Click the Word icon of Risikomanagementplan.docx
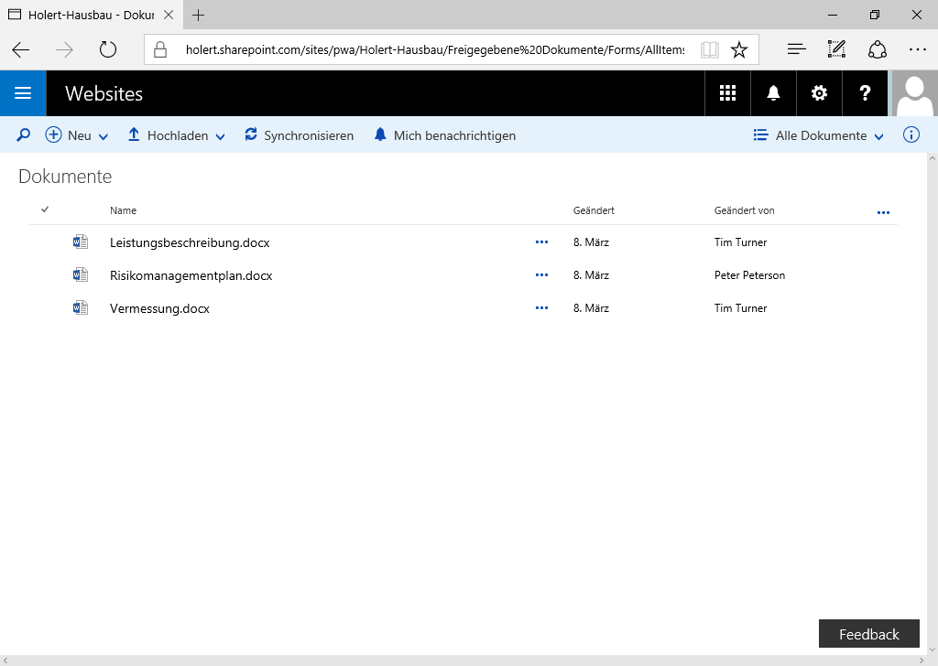This screenshot has width=938, height=666. (x=80, y=275)
